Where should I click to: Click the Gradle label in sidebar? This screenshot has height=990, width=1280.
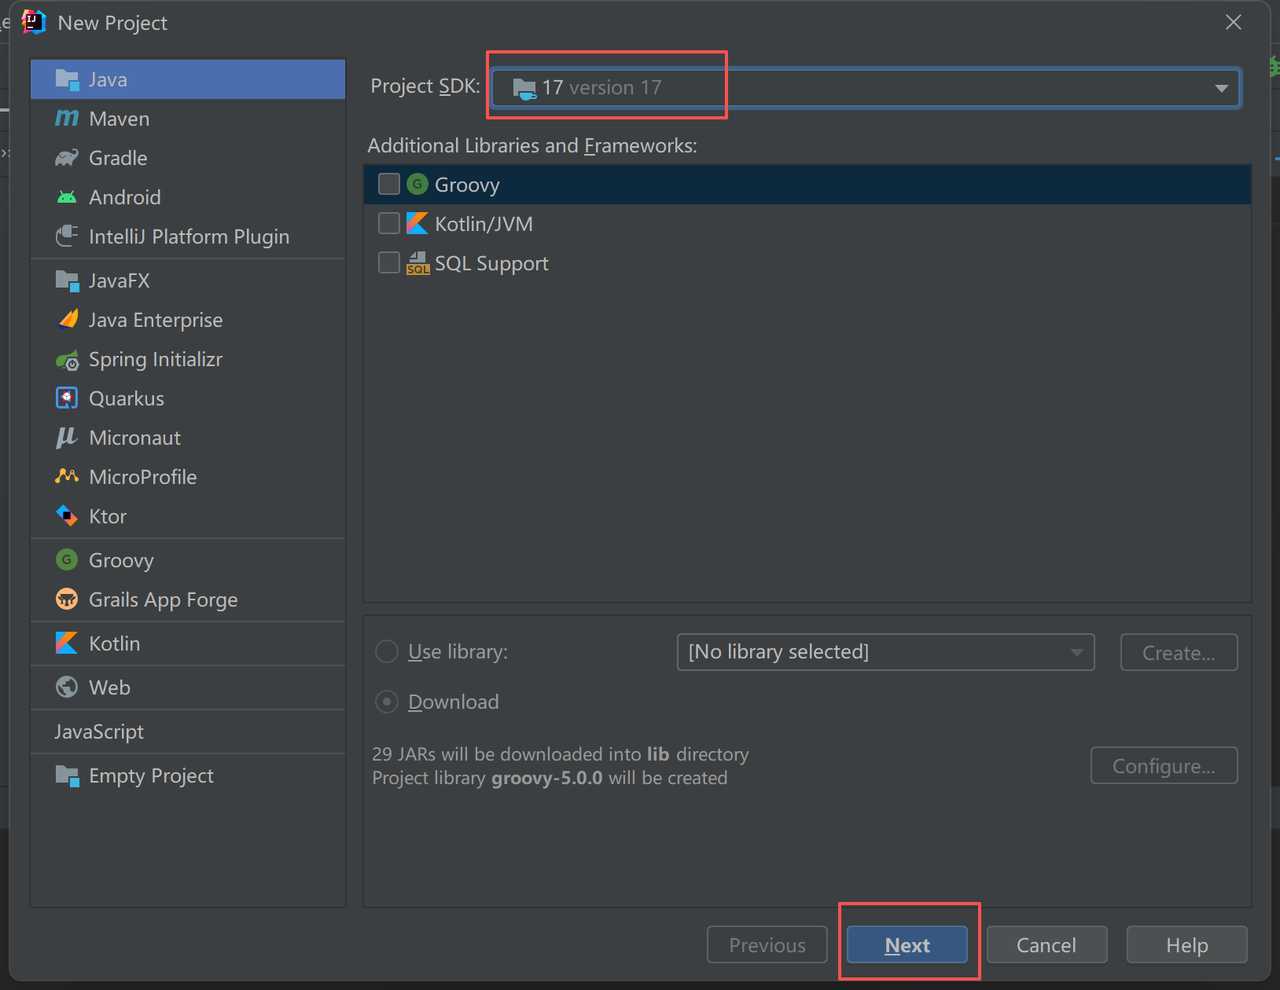coord(118,158)
